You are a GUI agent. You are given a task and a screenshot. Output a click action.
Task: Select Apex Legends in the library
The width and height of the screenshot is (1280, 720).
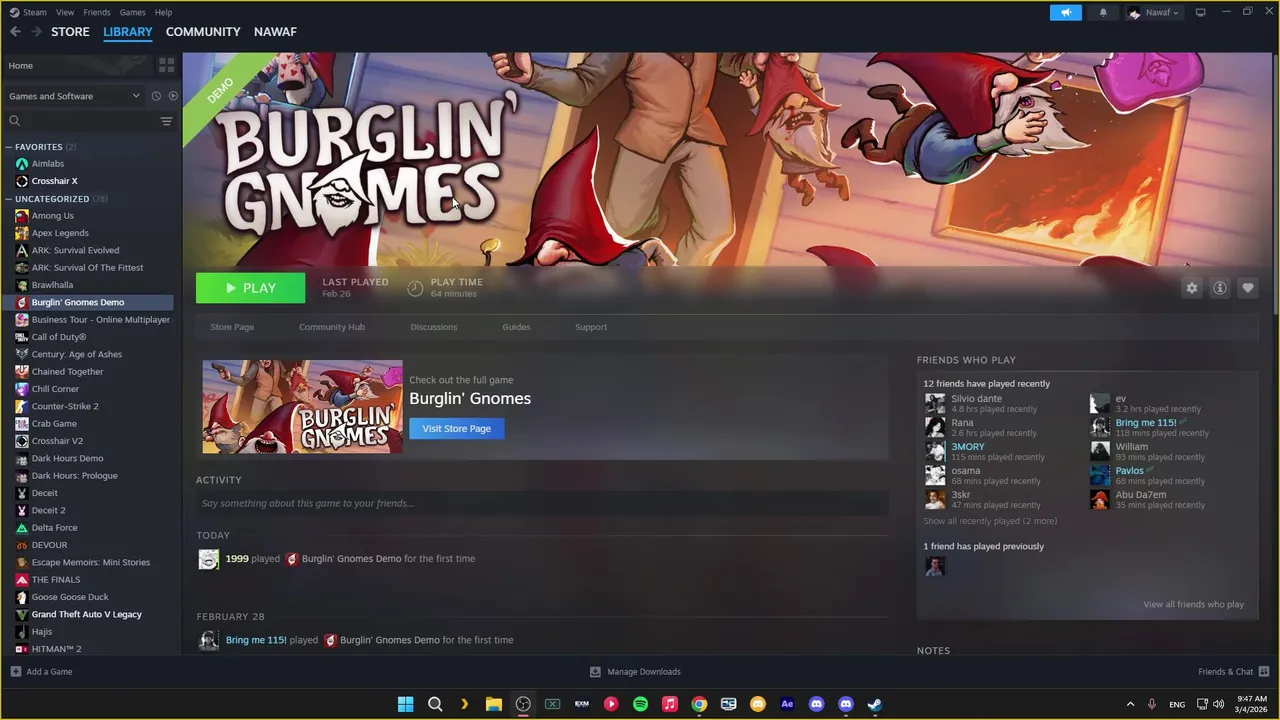pyautogui.click(x=60, y=233)
